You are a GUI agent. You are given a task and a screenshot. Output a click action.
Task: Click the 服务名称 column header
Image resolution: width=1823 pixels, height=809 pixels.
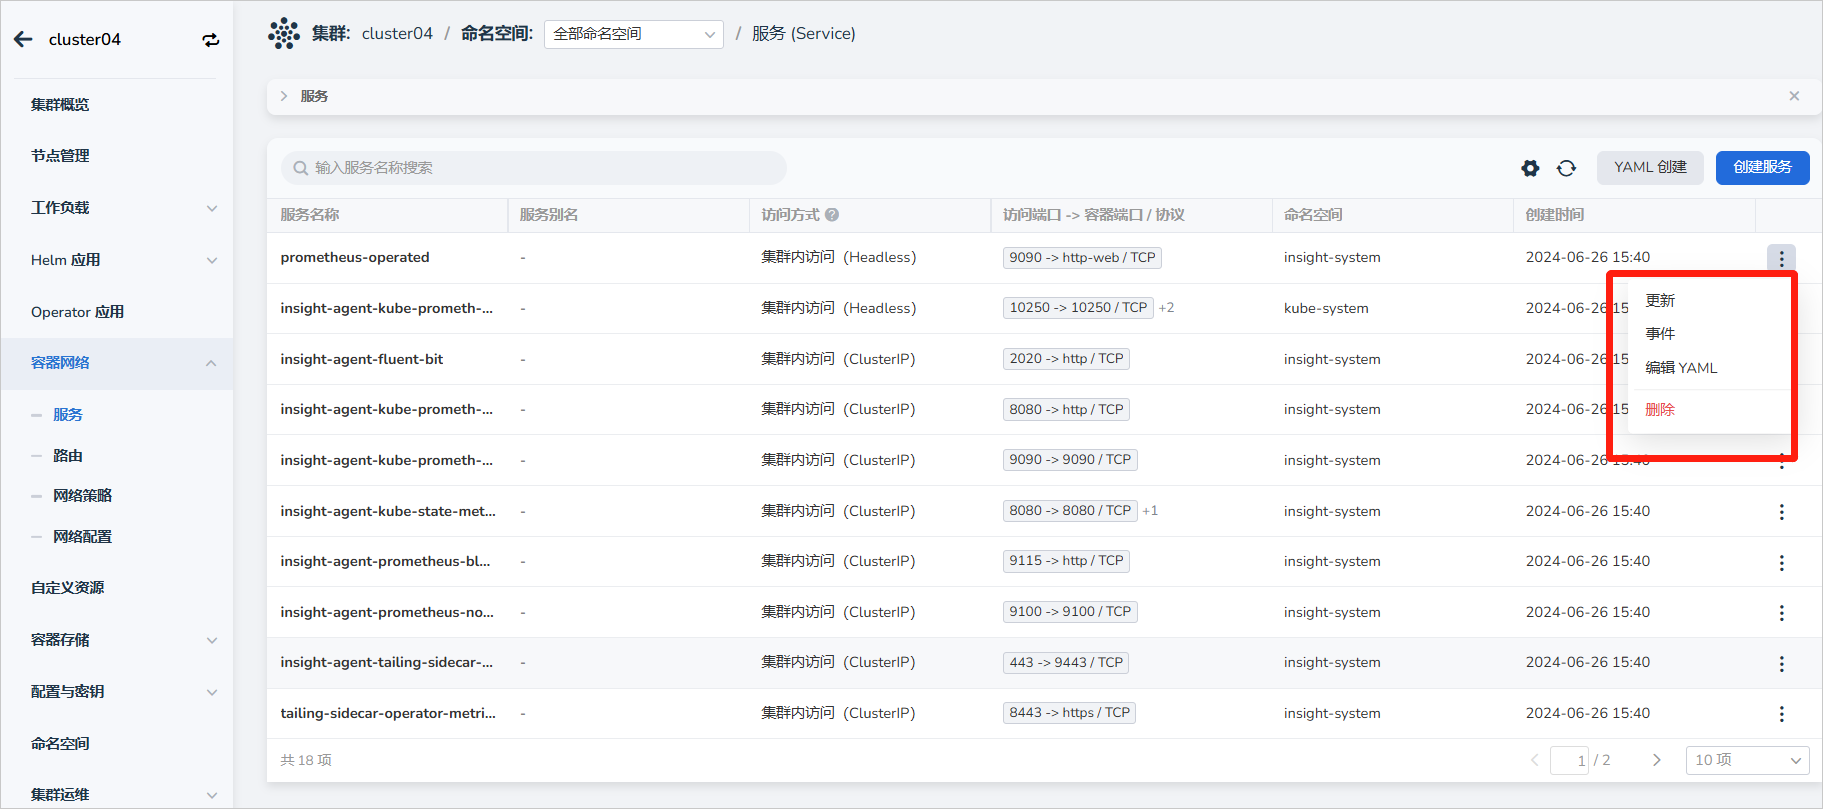point(310,215)
